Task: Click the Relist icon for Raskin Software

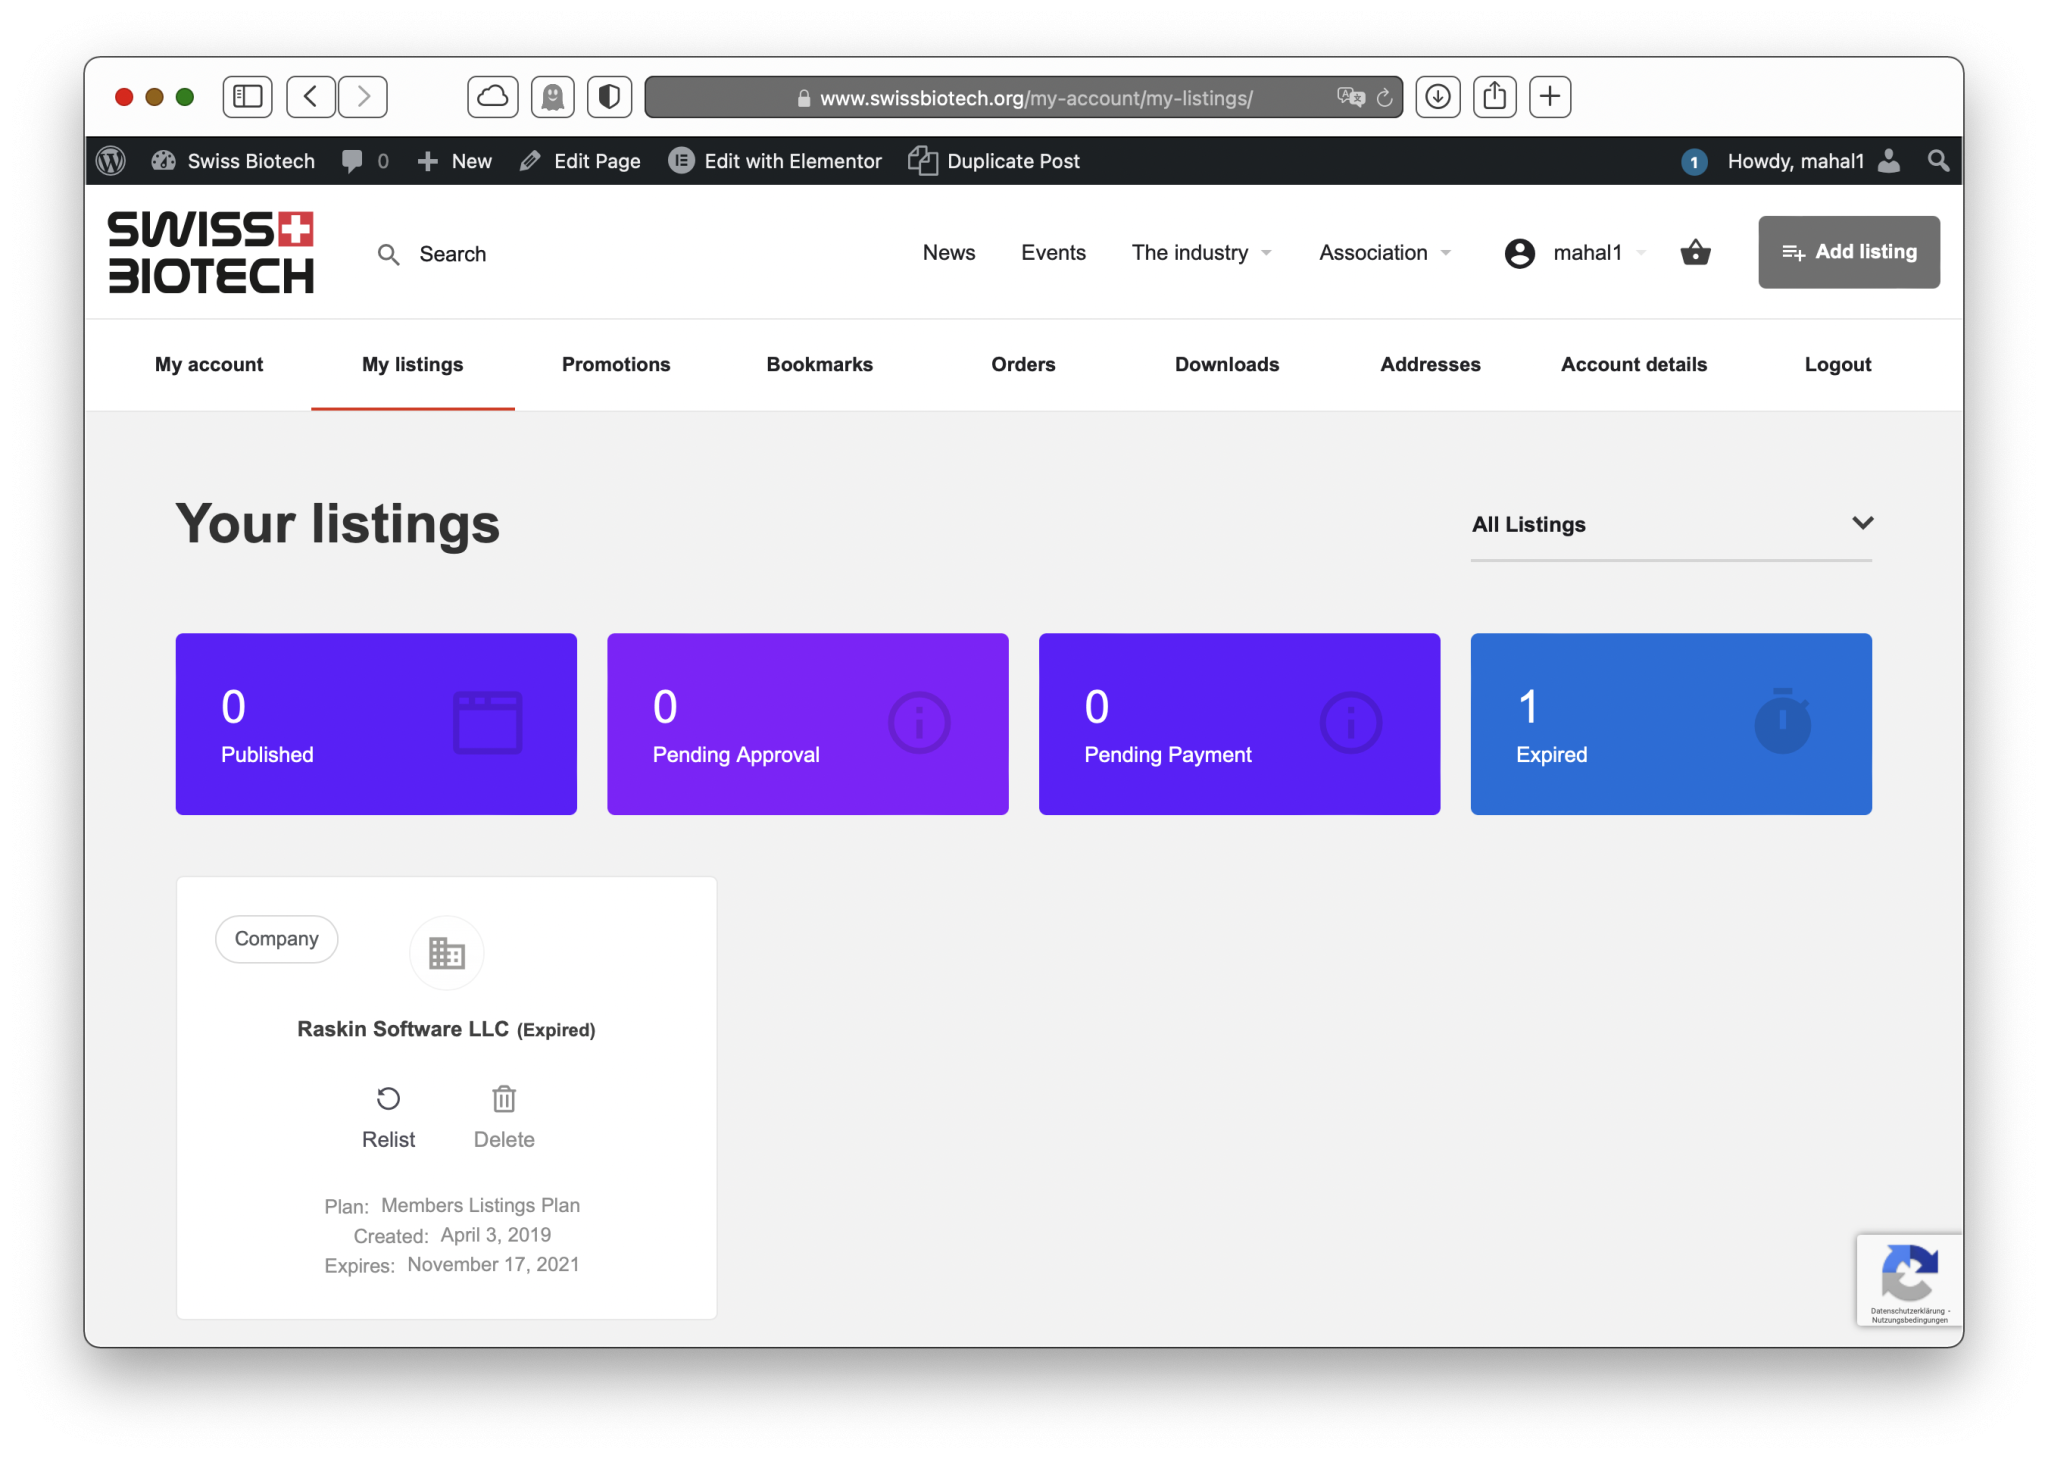Action: point(388,1099)
